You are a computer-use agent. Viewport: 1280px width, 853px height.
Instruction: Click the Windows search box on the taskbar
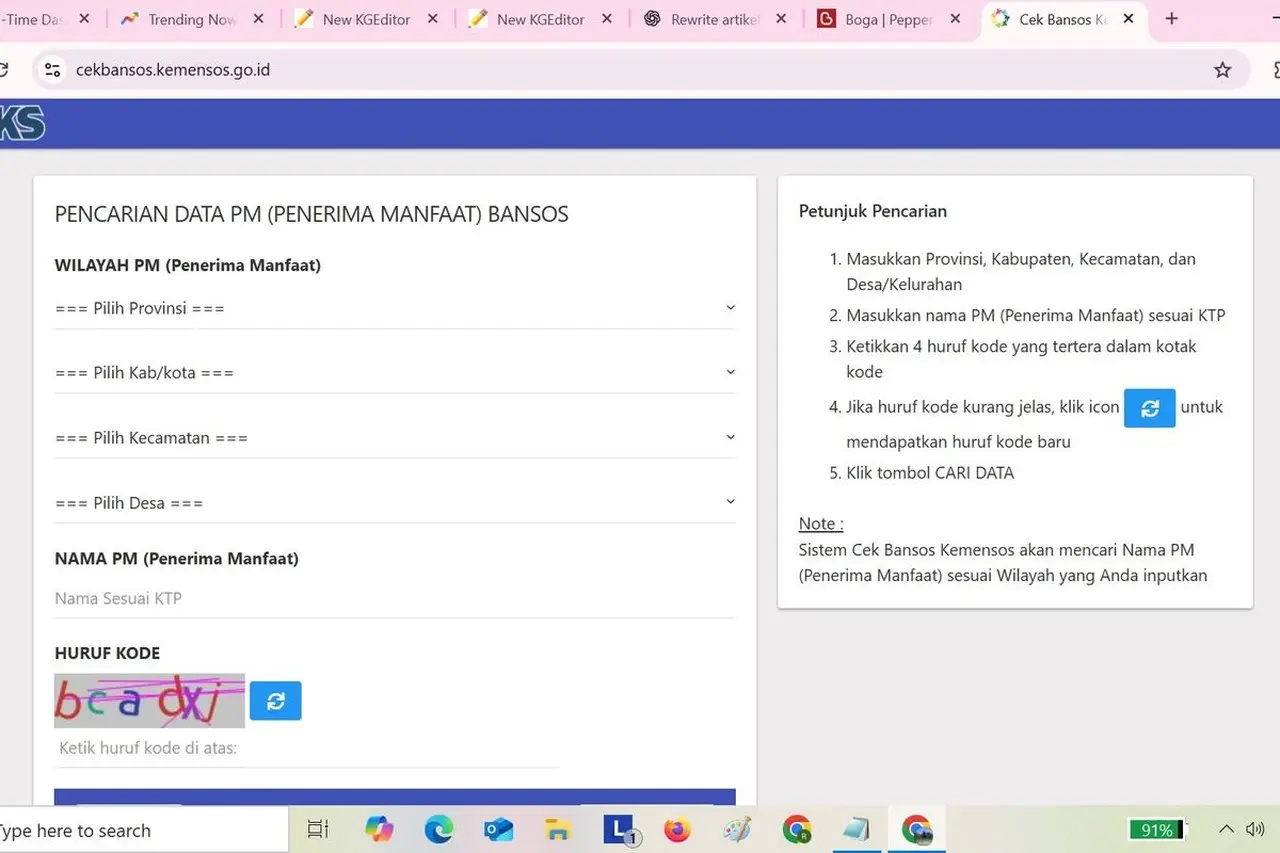pyautogui.click(x=140, y=829)
